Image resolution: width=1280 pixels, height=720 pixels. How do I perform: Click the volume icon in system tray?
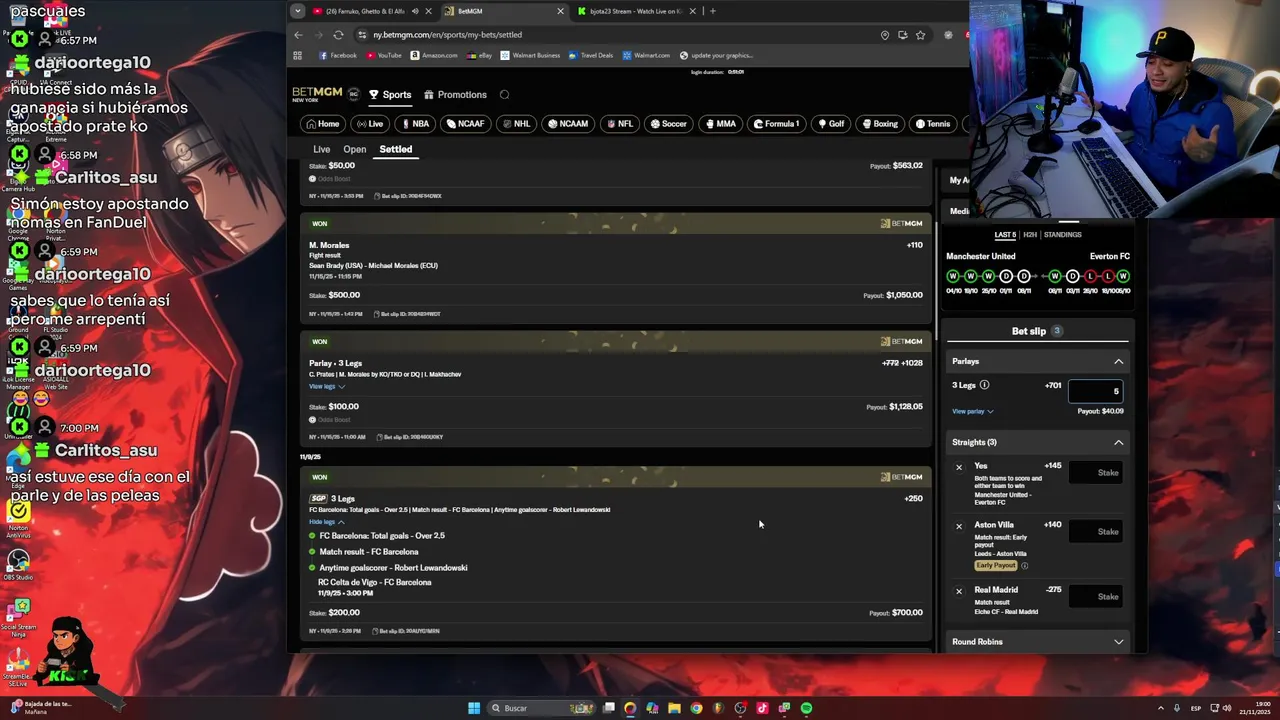(x=1229, y=708)
